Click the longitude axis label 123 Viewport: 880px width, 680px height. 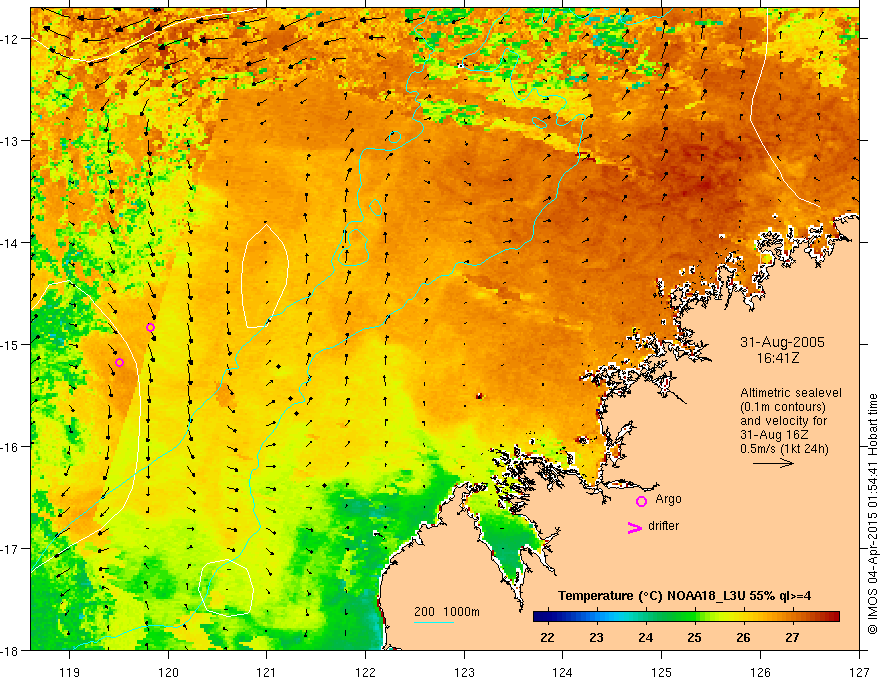(464, 672)
